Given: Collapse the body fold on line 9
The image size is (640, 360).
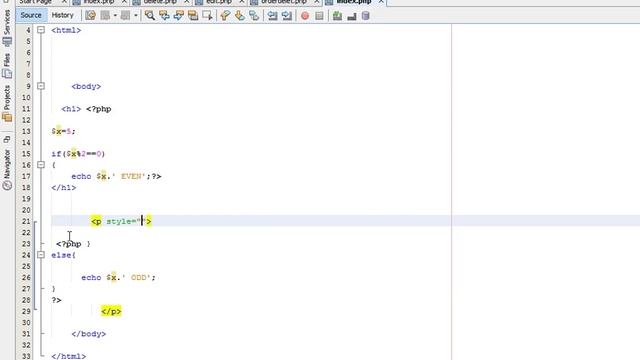Looking at the screenshot, I should [41, 86].
